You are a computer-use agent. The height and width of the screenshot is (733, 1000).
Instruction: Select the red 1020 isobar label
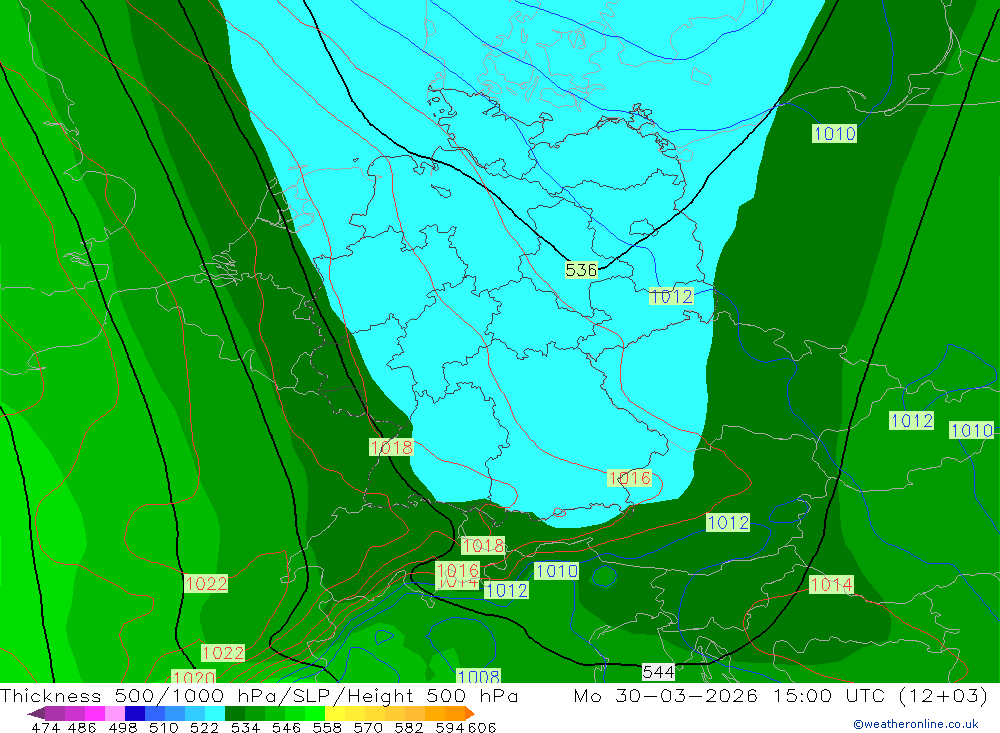click(194, 677)
